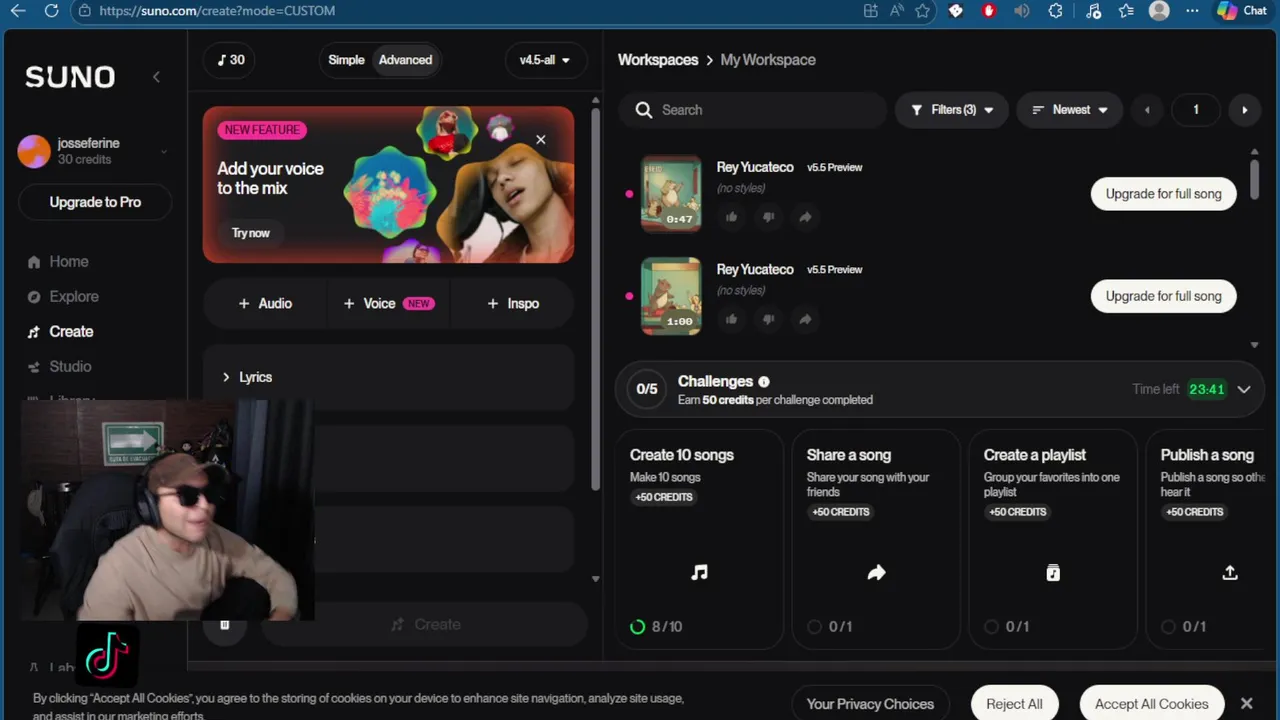Open the Share a song challenge card
This screenshot has width=1280, height=720.
click(x=876, y=539)
